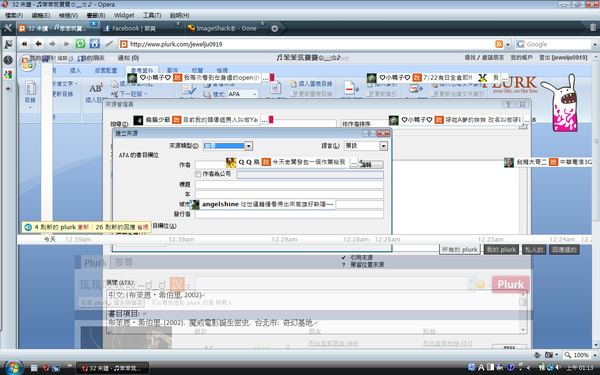Click the show desktop quick launch icon
The height and width of the screenshot is (375, 600).
34,368
